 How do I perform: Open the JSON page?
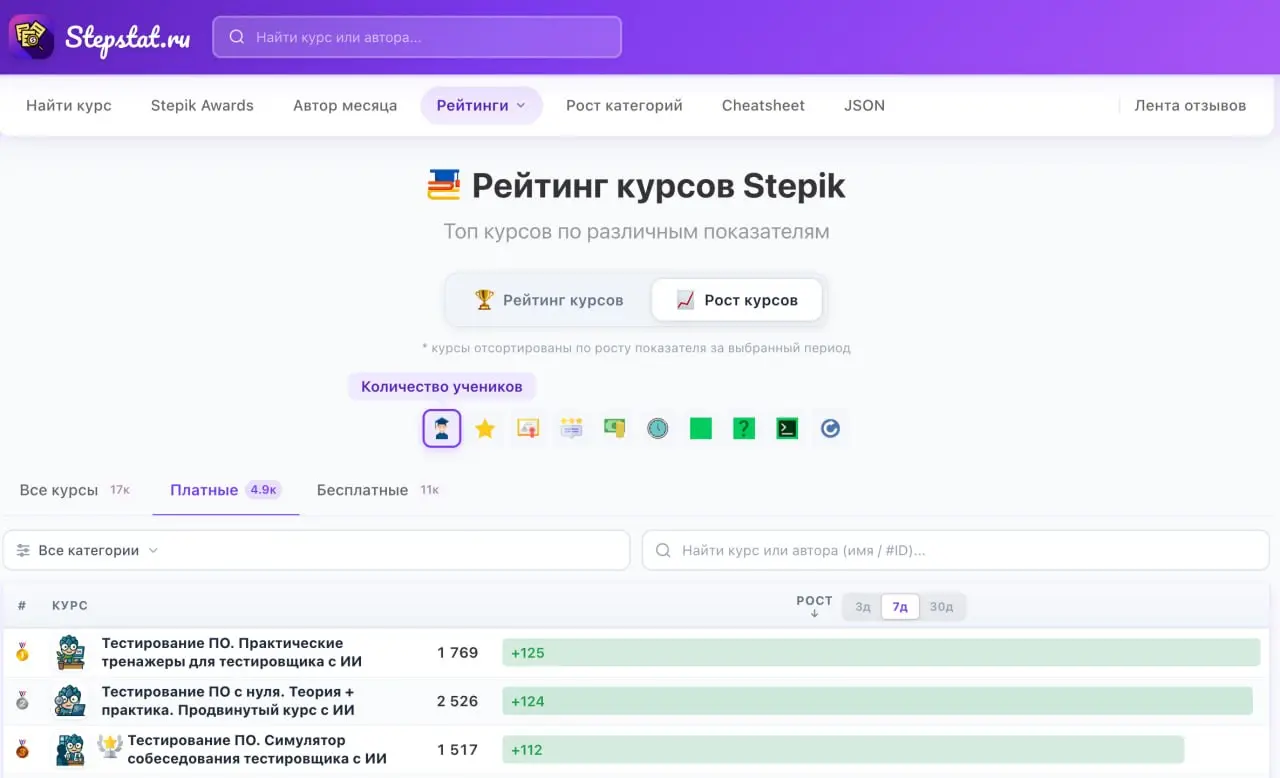click(864, 105)
